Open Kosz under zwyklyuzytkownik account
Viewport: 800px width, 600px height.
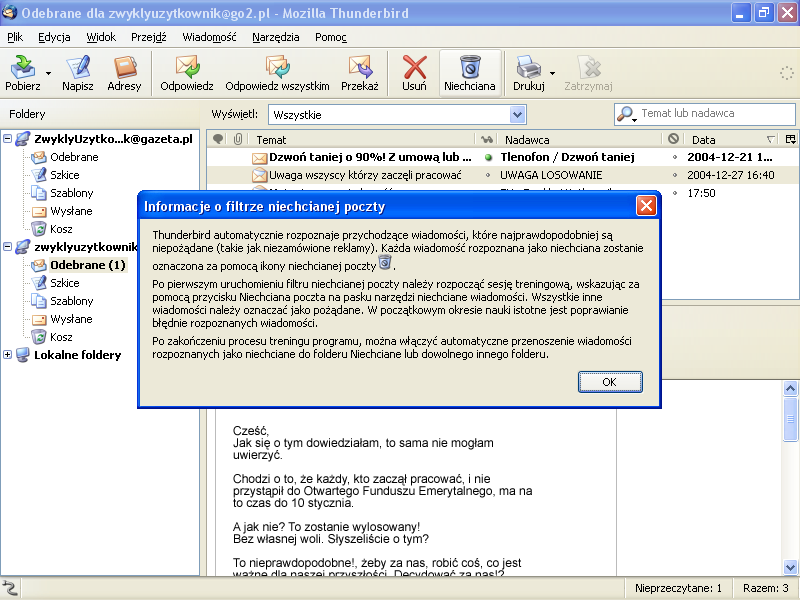pos(61,337)
